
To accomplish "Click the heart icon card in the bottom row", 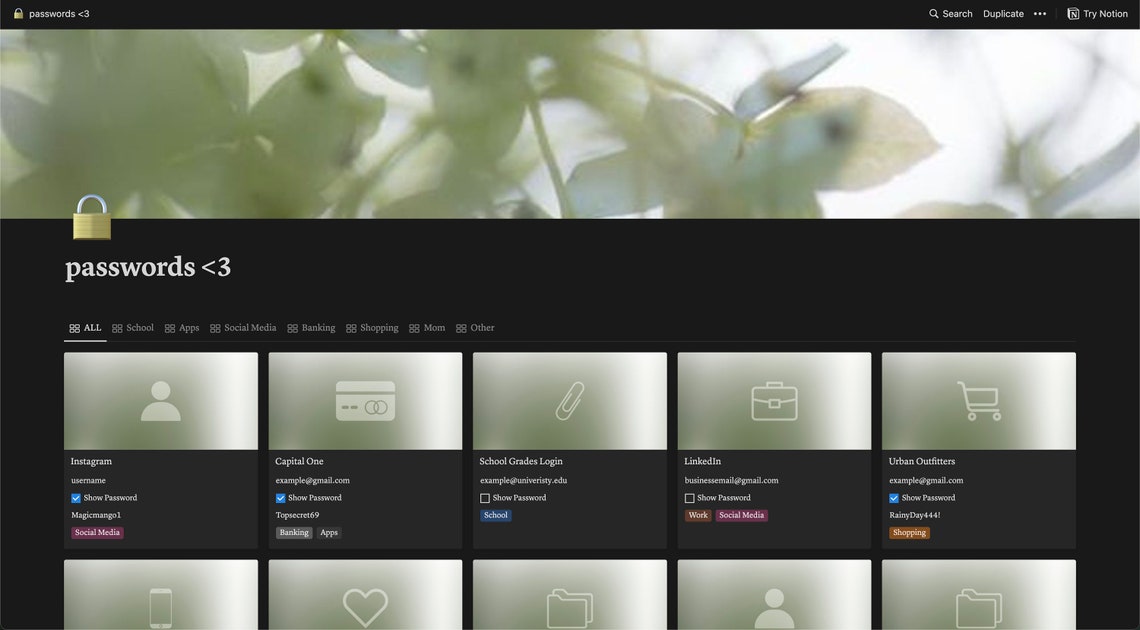I will (364, 605).
